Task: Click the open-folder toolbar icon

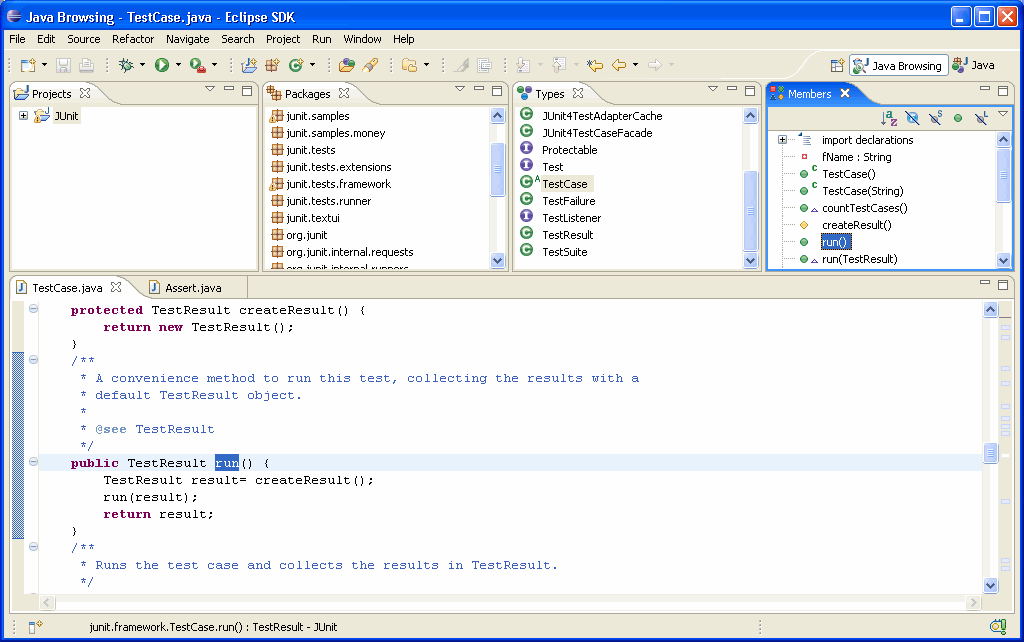Action: 409,65
